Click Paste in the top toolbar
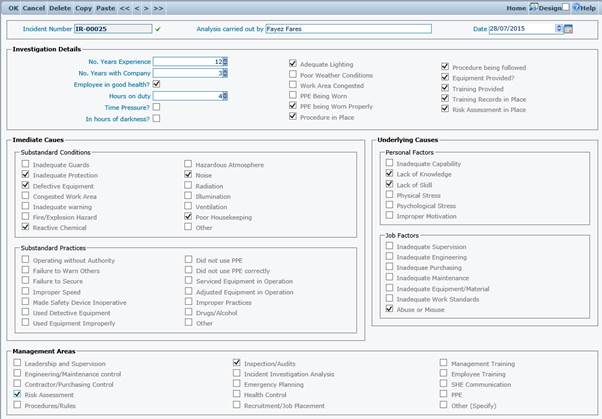Image resolution: width=602 pixels, height=419 pixels. tap(104, 8)
